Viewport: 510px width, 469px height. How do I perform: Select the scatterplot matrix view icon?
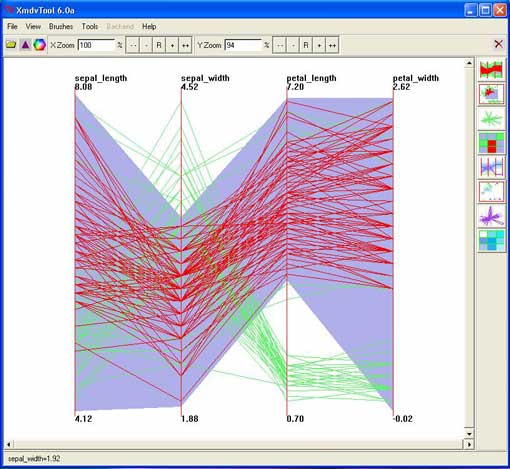(491, 94)
